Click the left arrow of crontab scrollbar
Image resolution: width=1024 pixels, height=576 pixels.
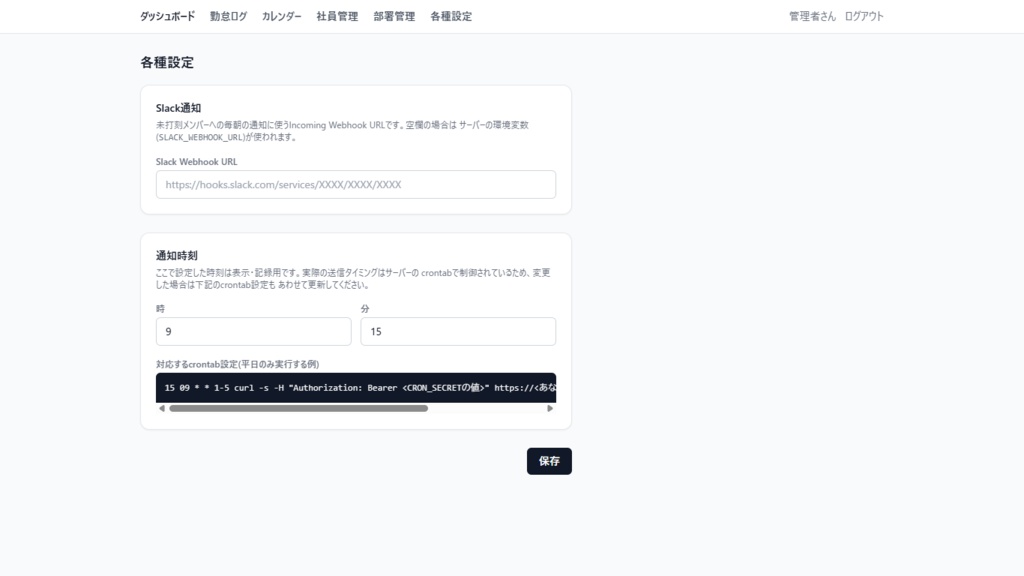(161, 408)
